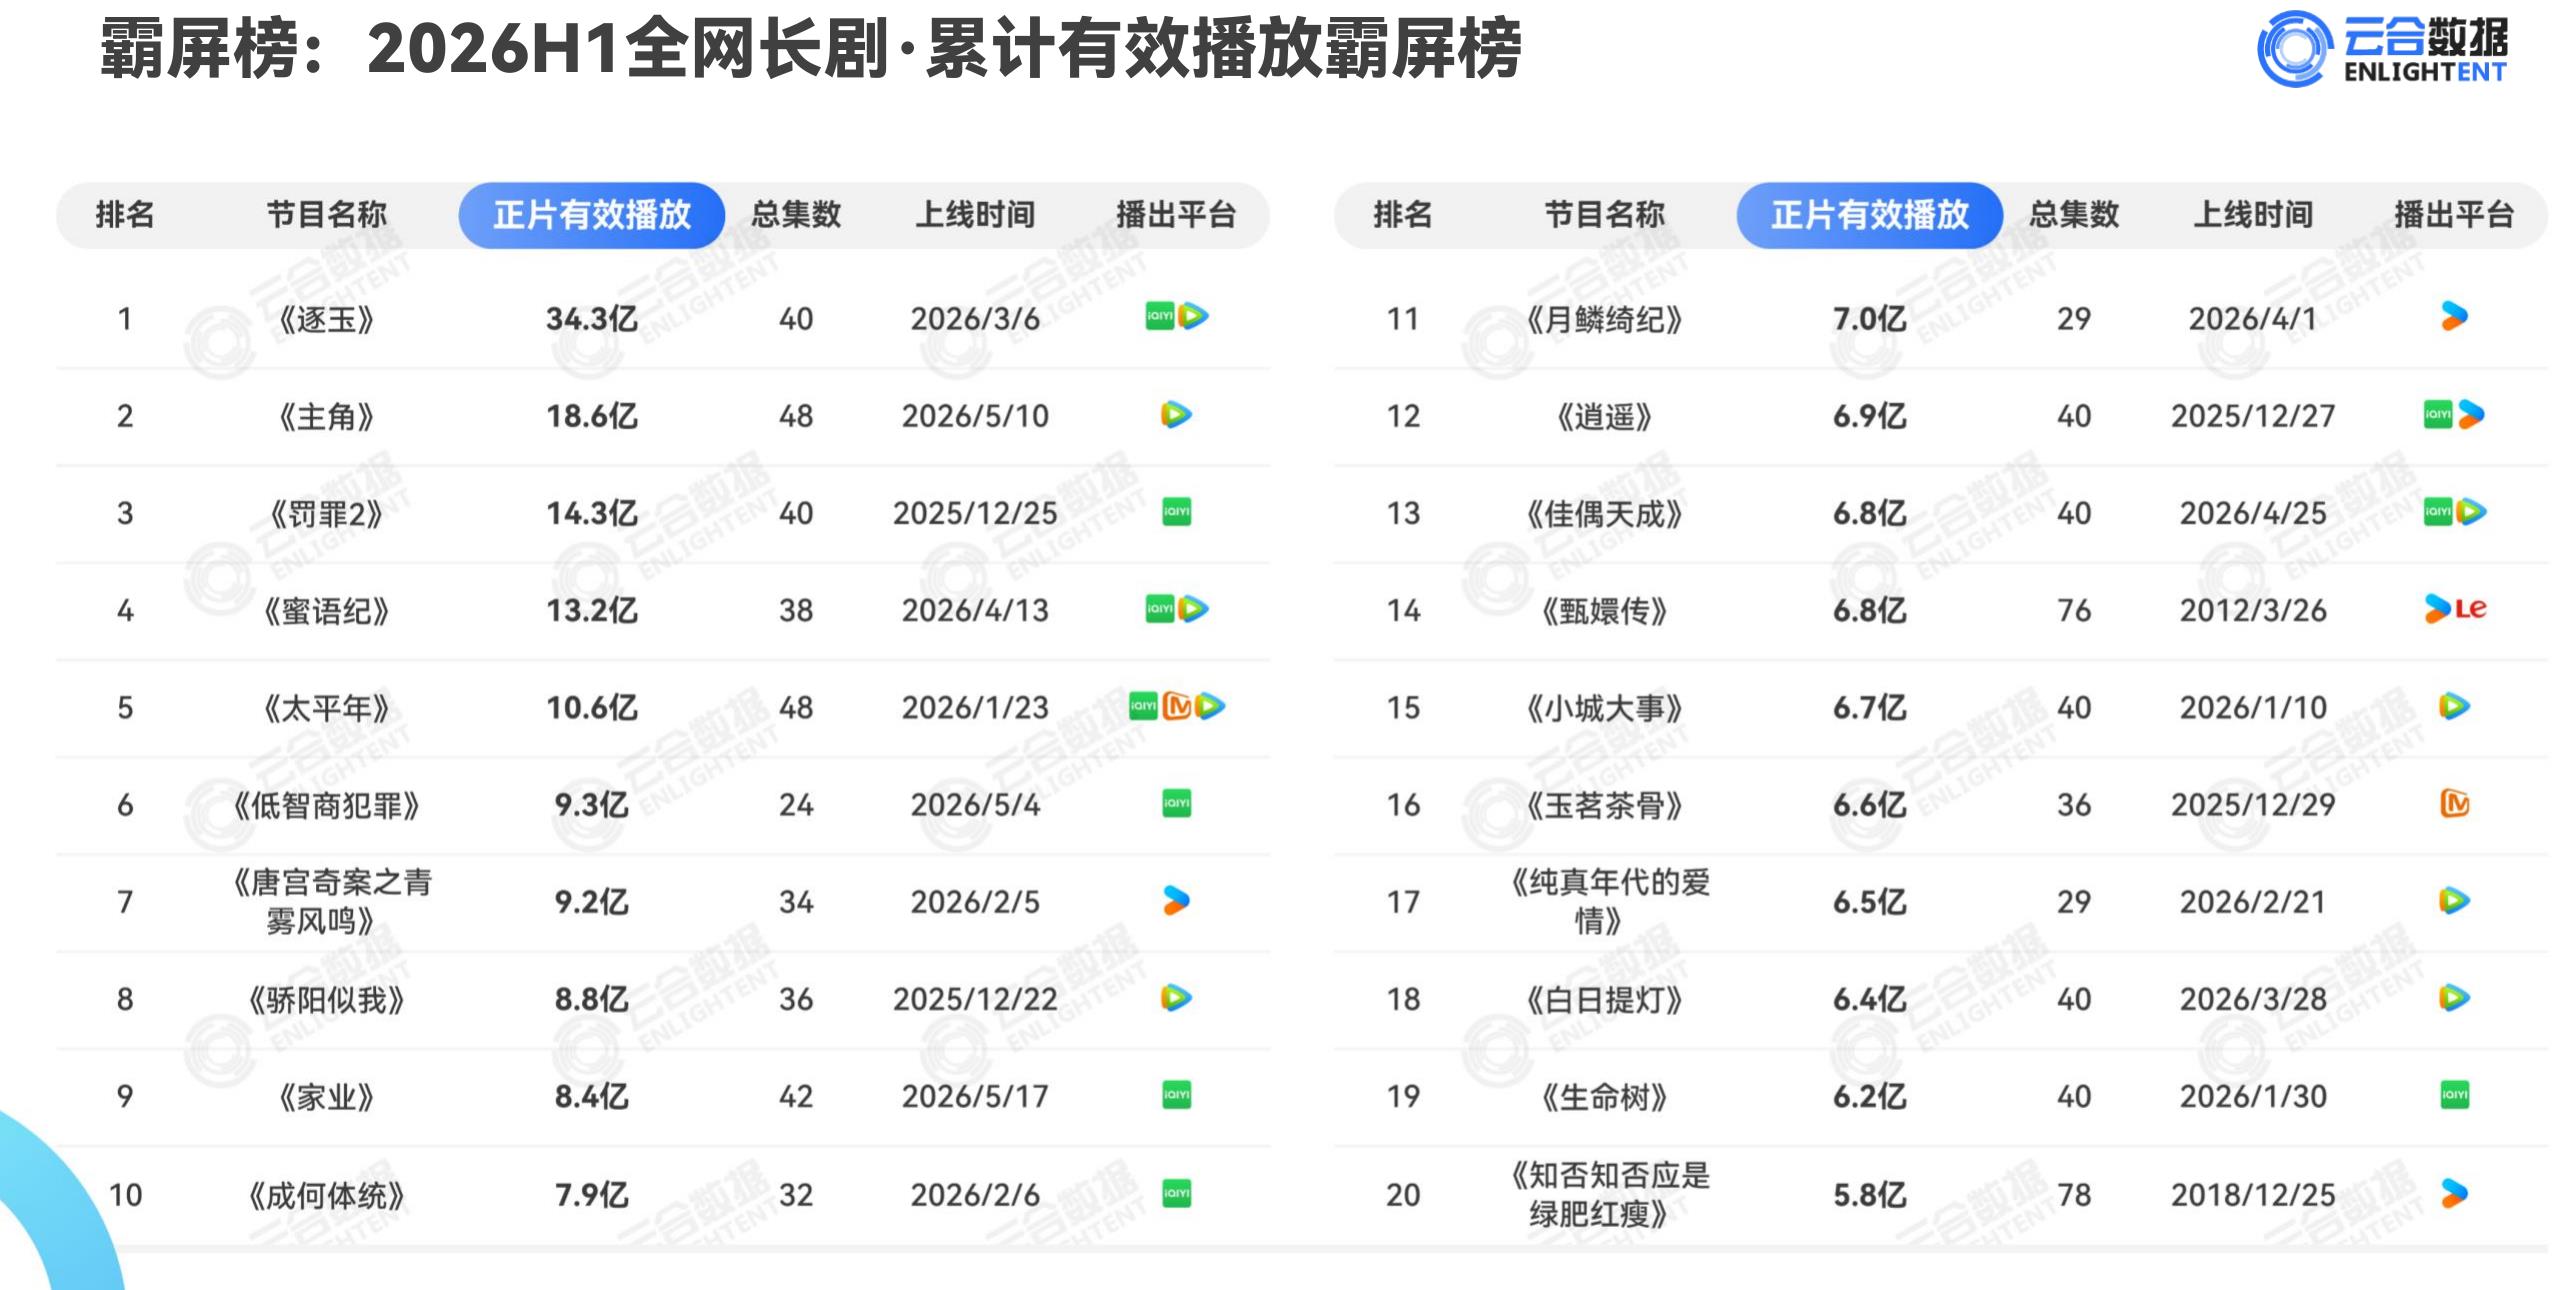Screen dimensions: 2555x1290
Task: Click platform icons in the 《逍遥》 row
Action: pos(2454,414)
